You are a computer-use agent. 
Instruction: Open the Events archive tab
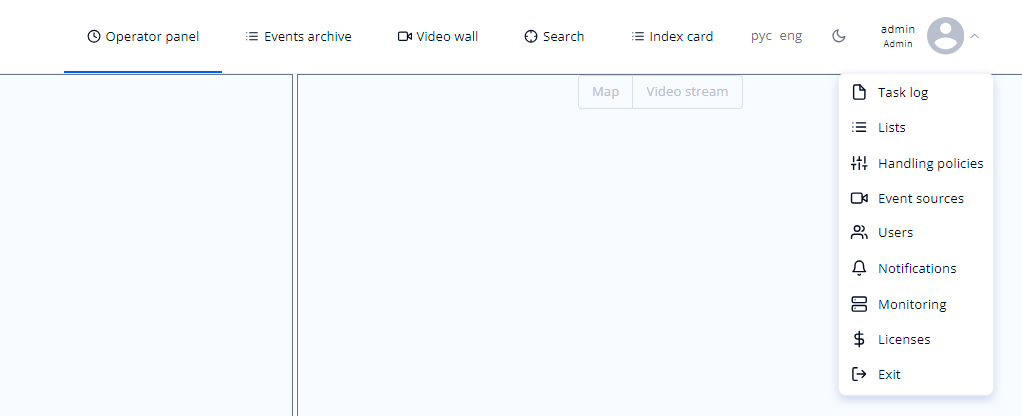point(299,37)
